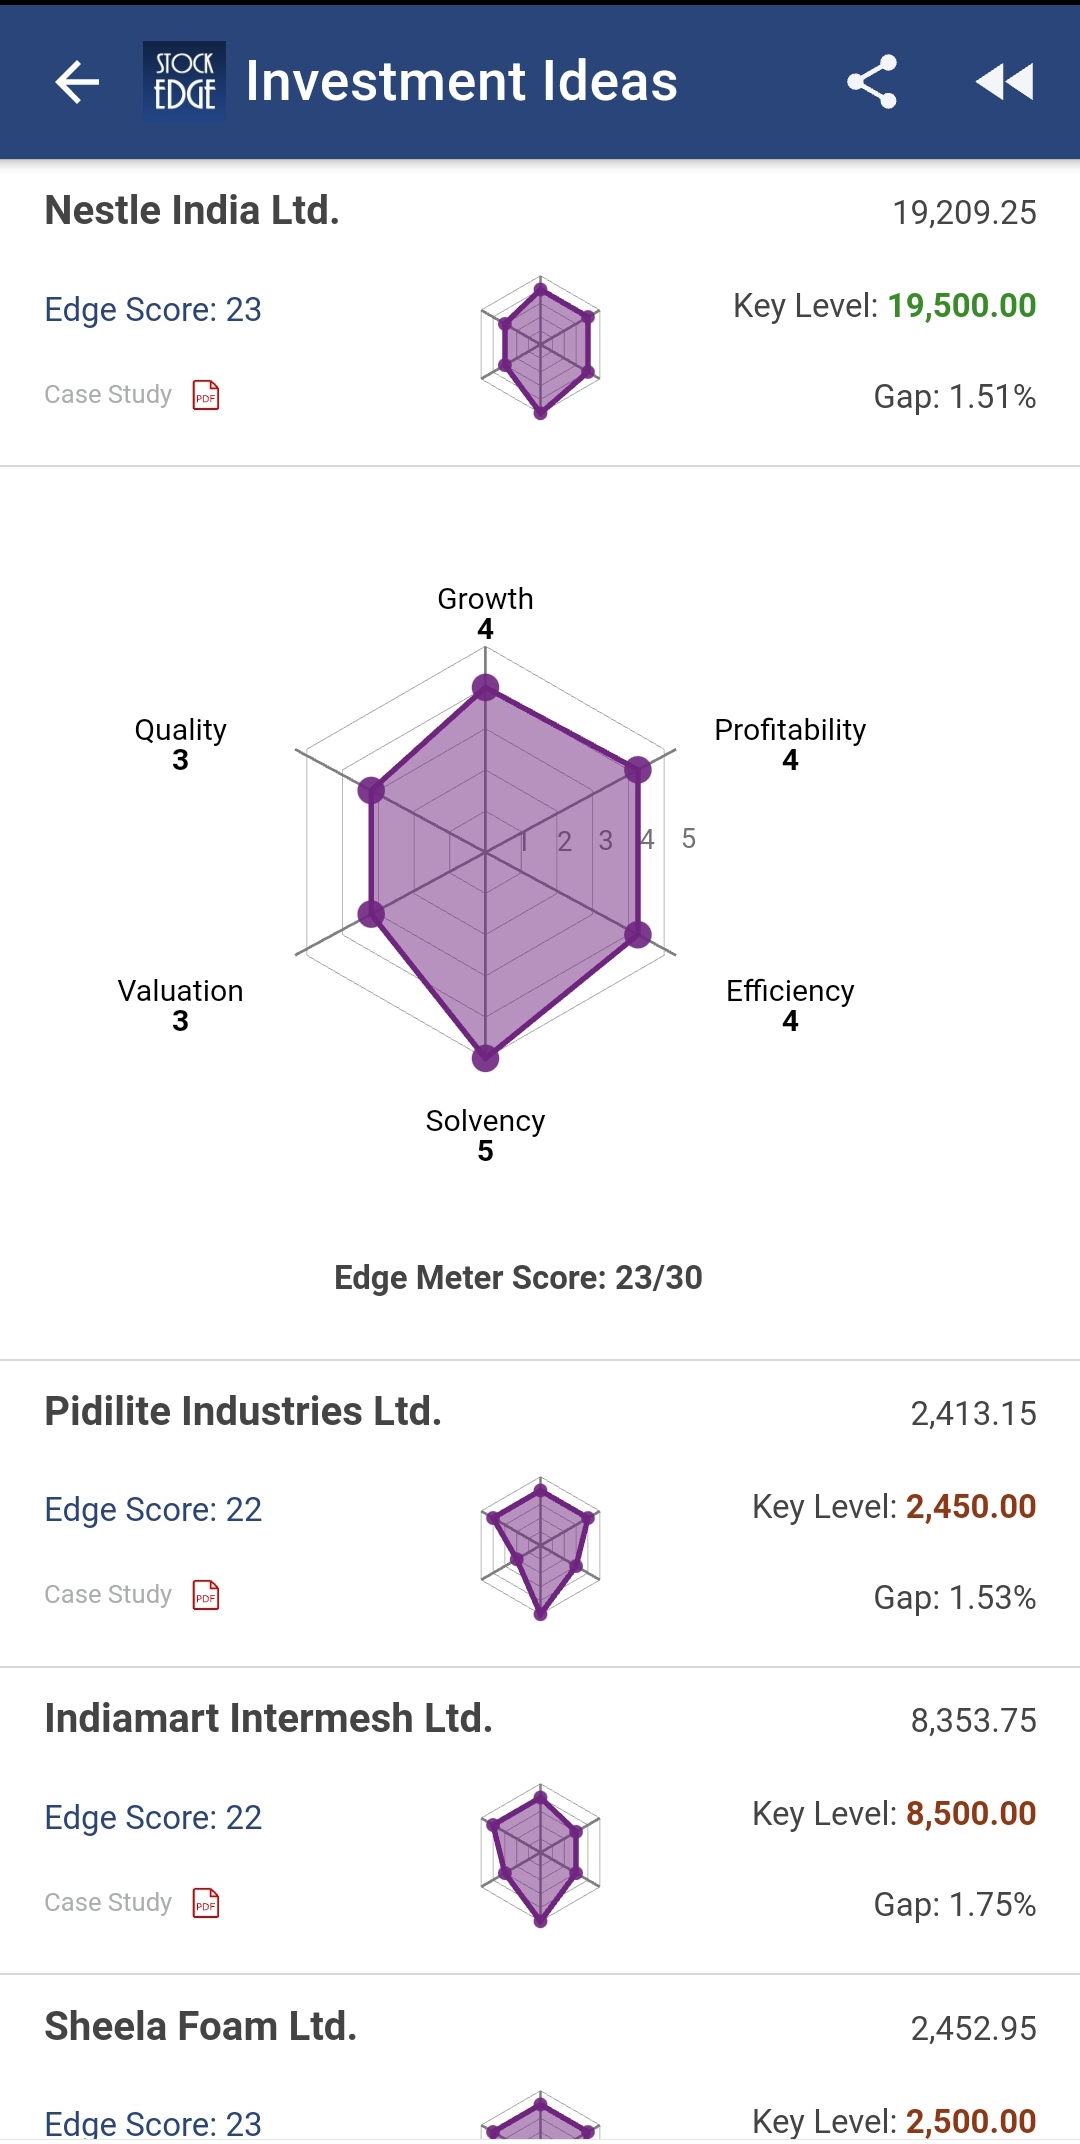Tap Nestle Key Level 19,500.00 value
This screenshot has height=2144, width=1080.
click(x=961, y=306)
